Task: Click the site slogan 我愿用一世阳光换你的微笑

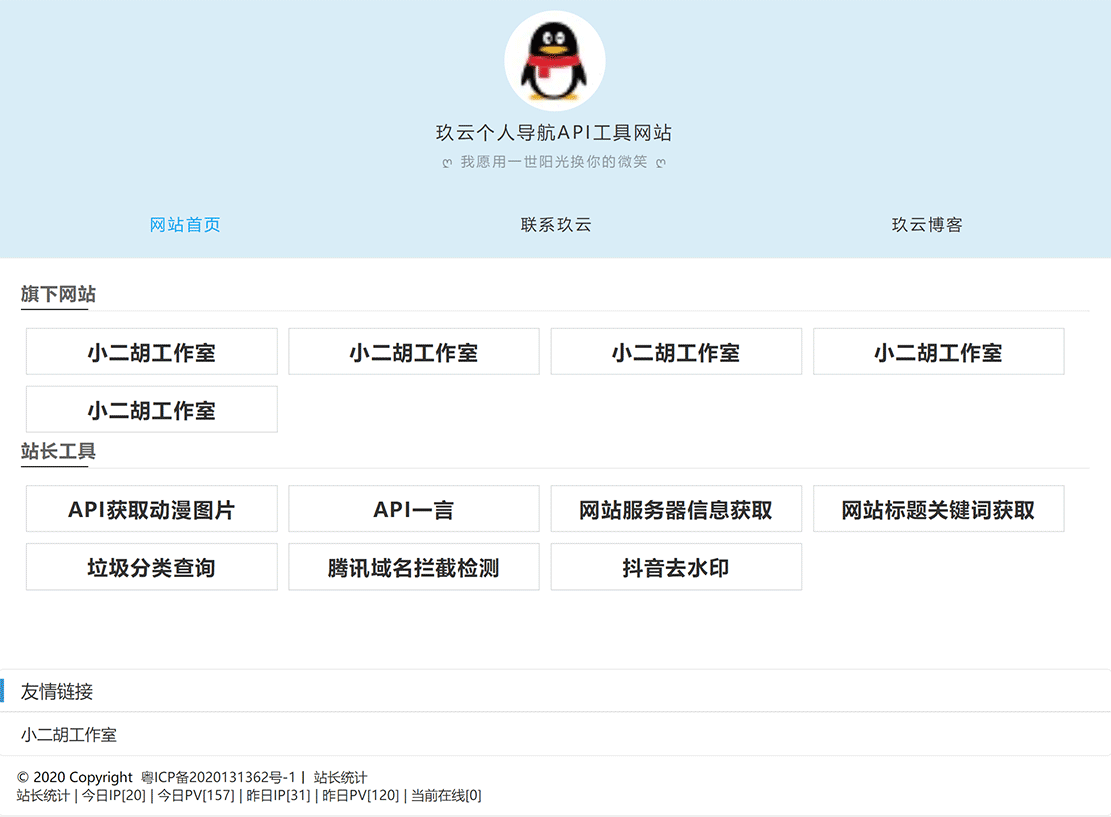Action: point(555,161)
